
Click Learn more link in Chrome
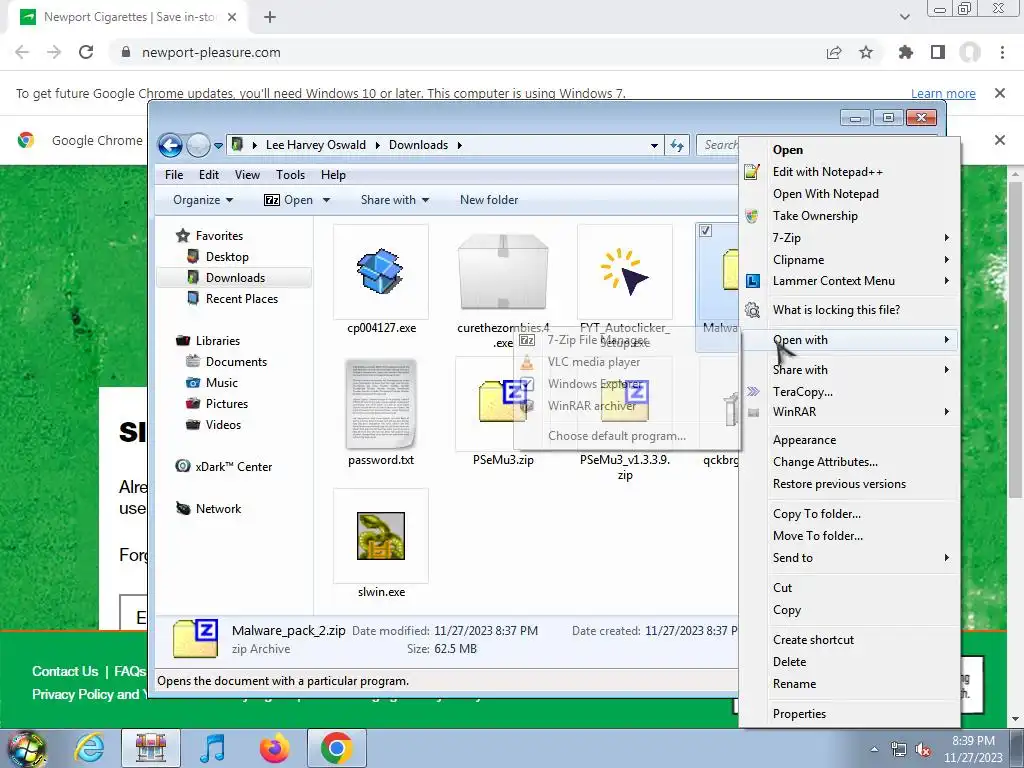[943, 93]
